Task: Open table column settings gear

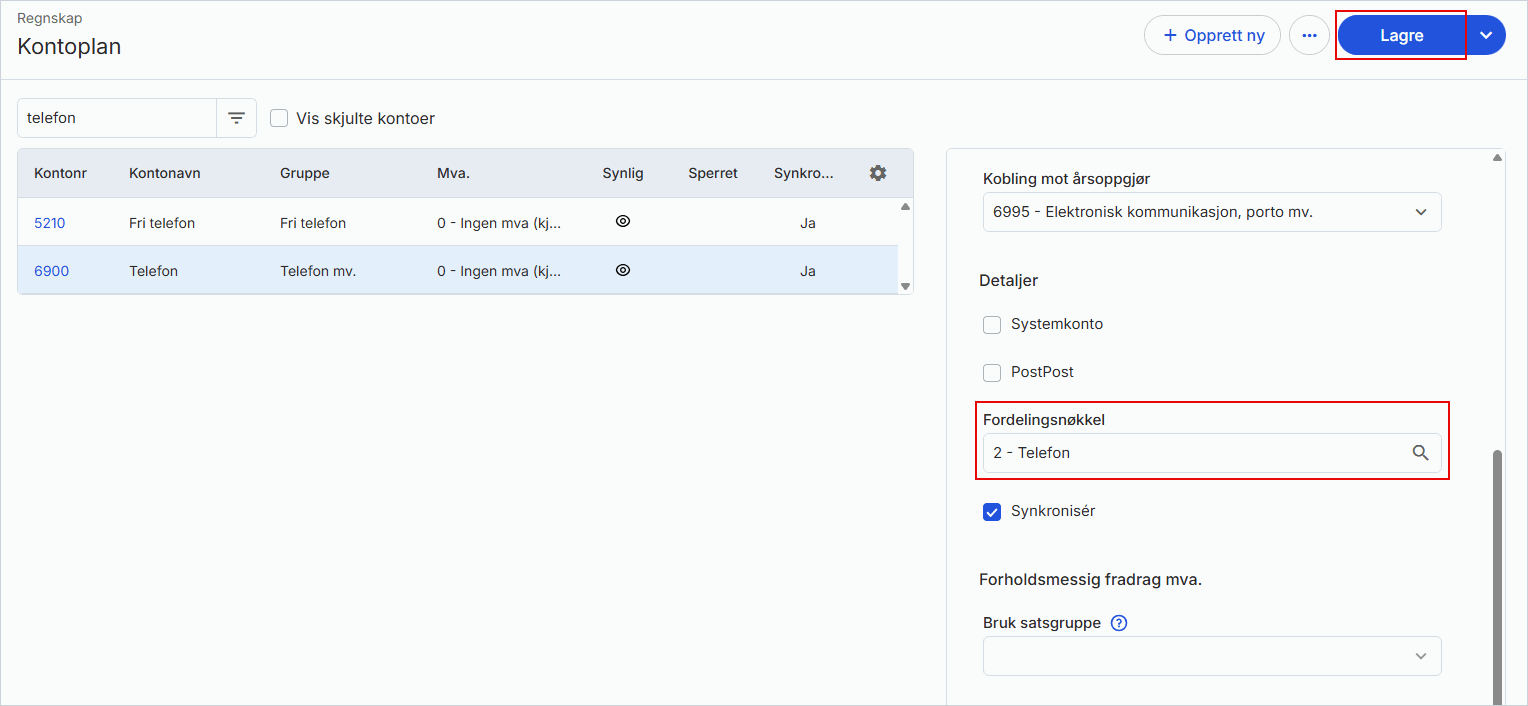Action: 878,173
